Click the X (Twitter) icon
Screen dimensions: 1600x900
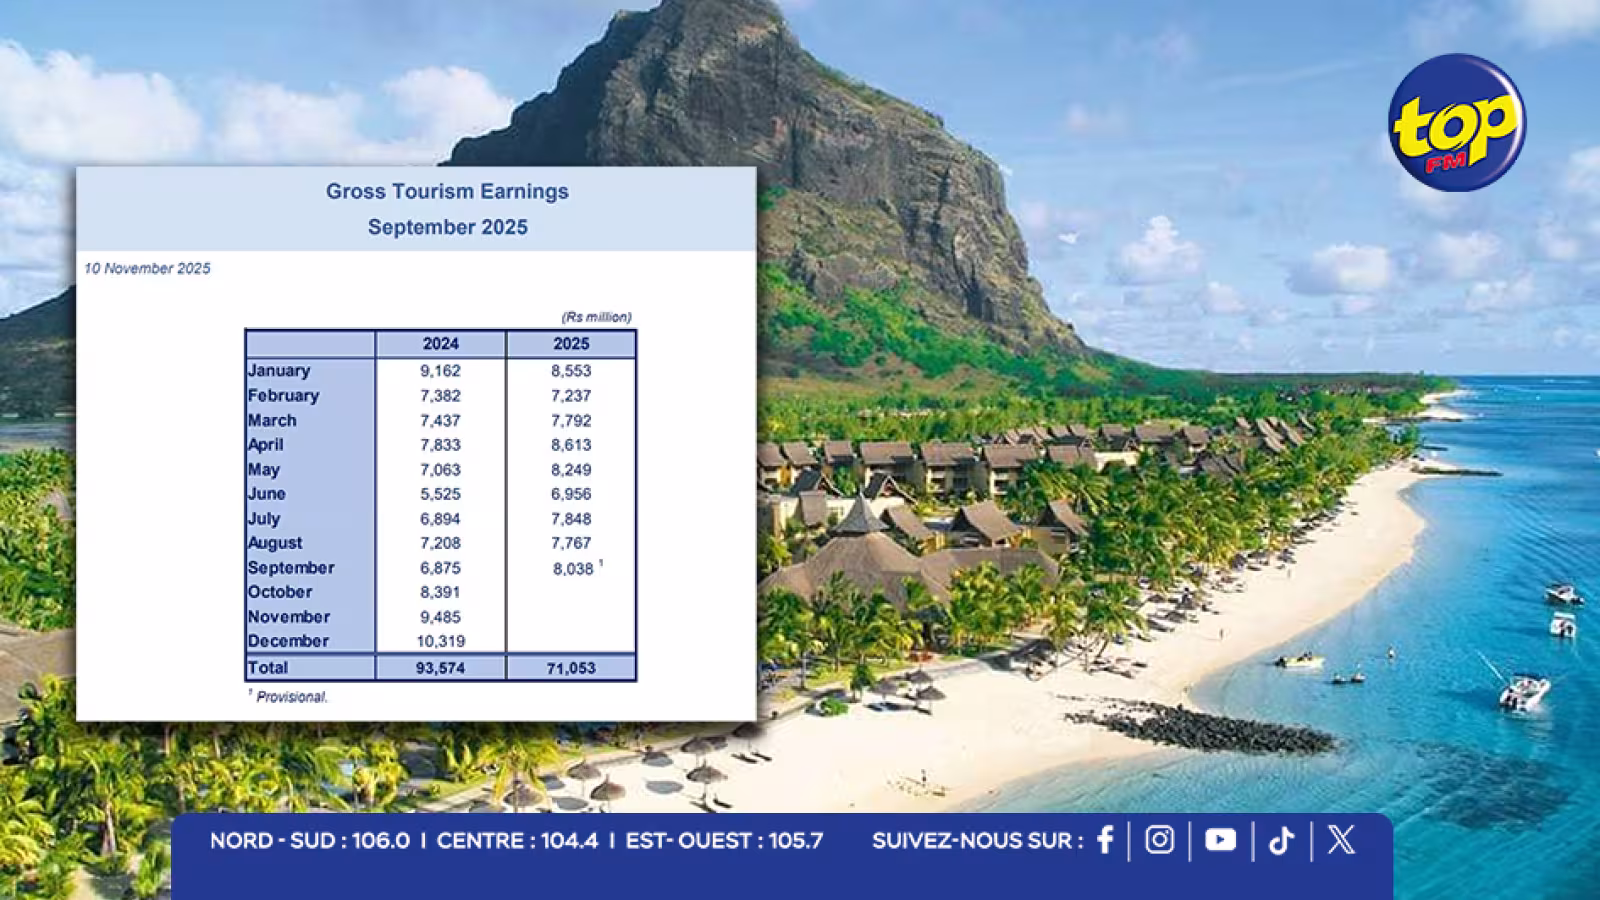[1341, 840]
